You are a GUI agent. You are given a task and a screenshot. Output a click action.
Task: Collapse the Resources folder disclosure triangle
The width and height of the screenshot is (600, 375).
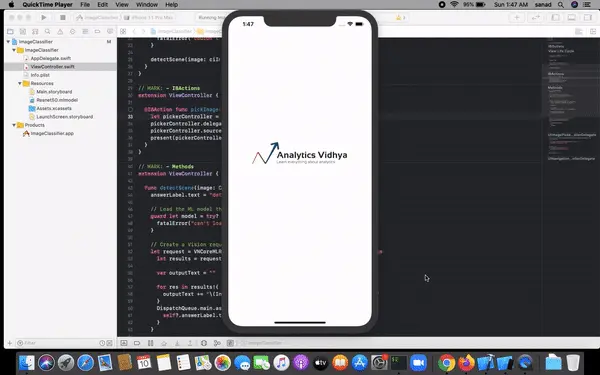pos(20,83)
